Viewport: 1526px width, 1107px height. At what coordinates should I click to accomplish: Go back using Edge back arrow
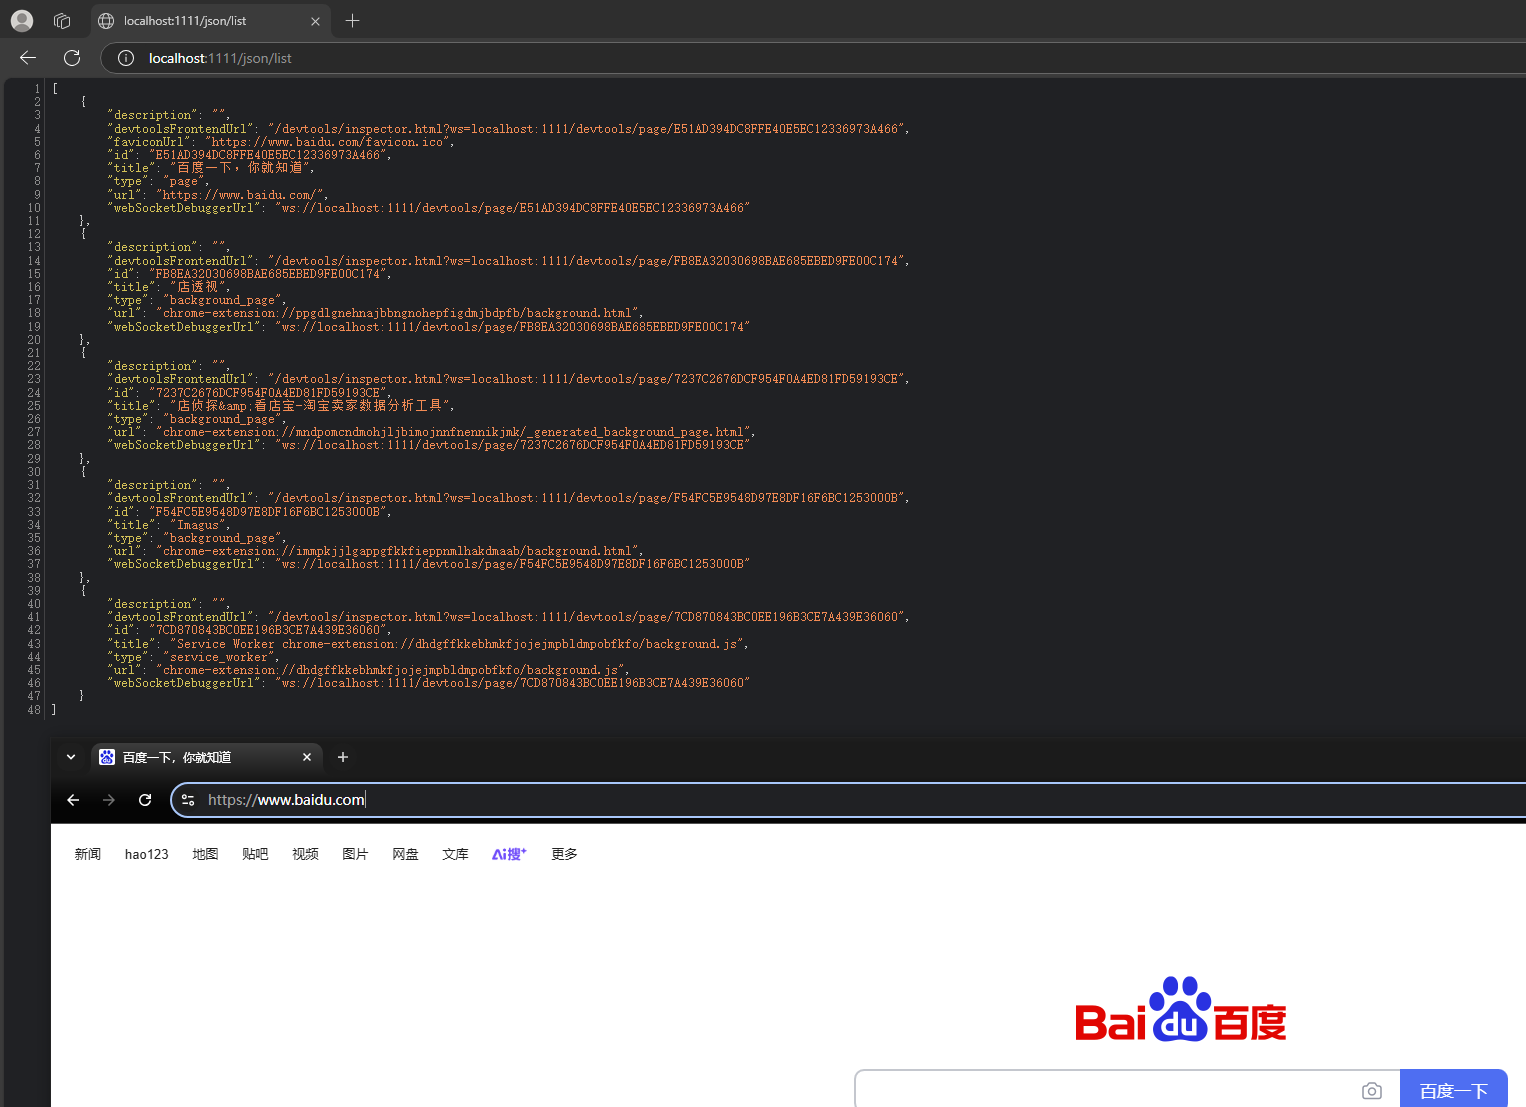pyautogui.click(x=27, y=58)
